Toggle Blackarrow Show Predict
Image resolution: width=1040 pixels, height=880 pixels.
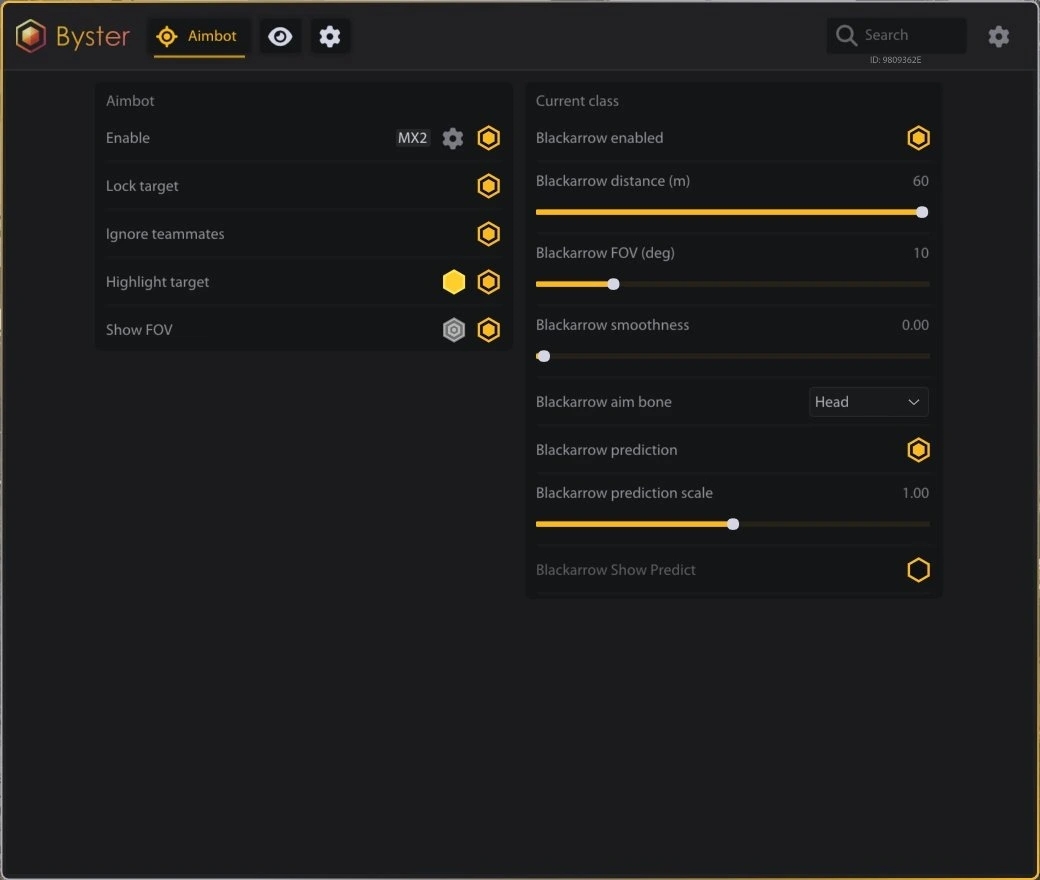[x=918, y=570]
